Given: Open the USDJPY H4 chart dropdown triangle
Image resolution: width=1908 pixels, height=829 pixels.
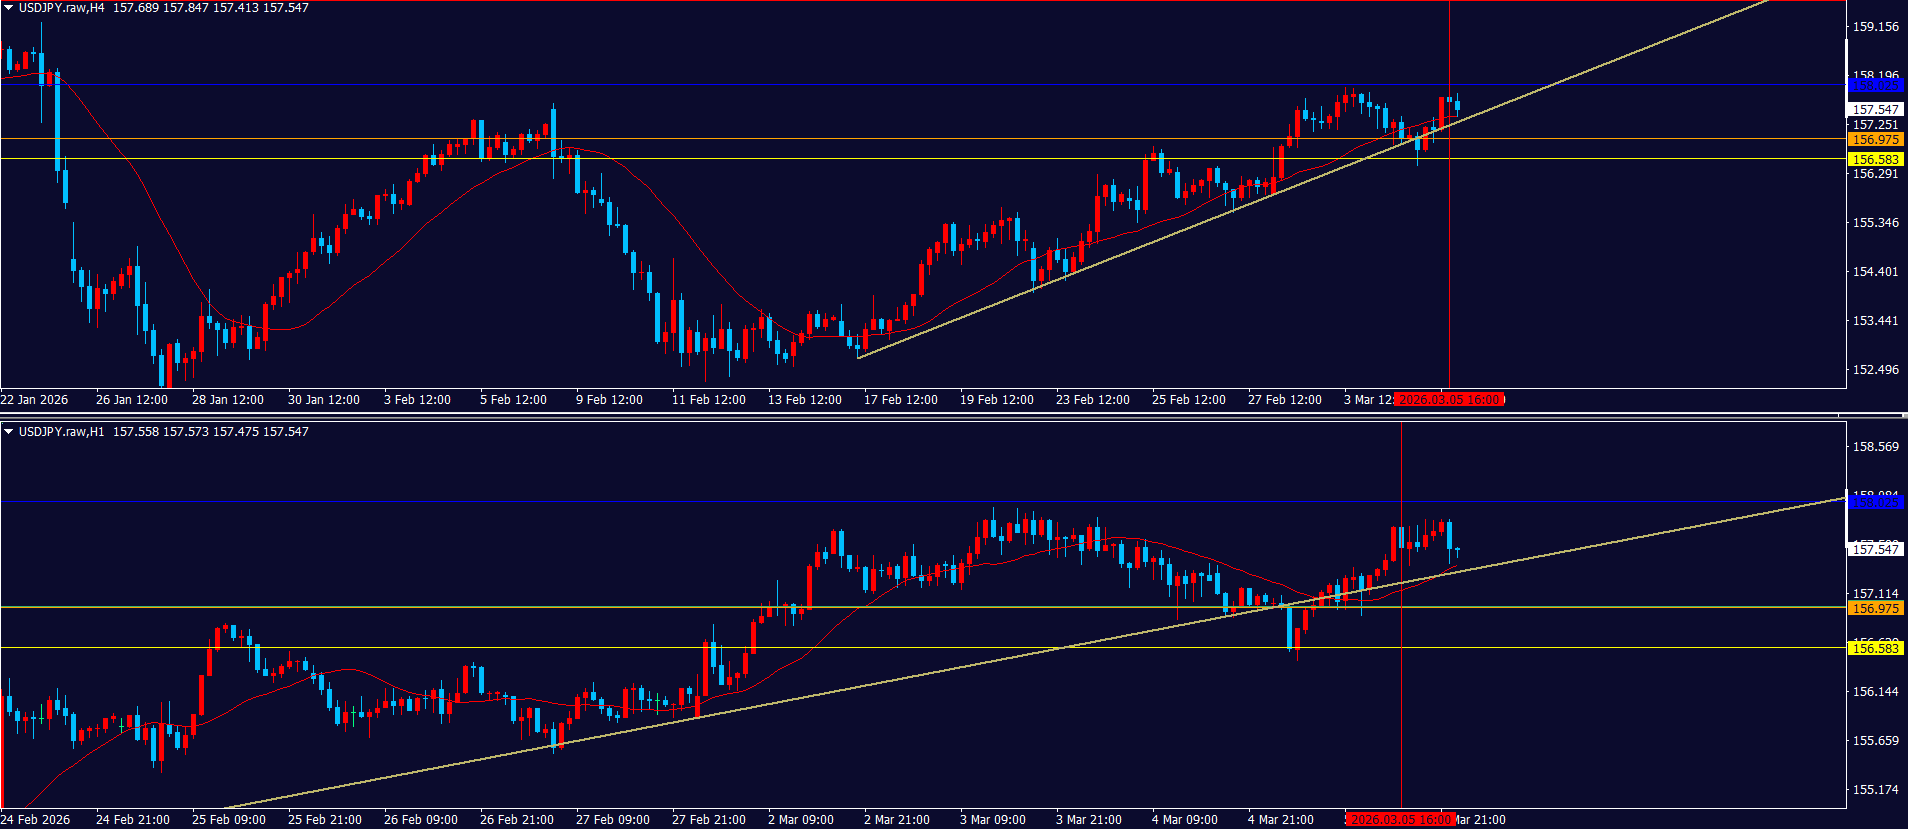Looking at the screenshot, I should click(9, 8).
